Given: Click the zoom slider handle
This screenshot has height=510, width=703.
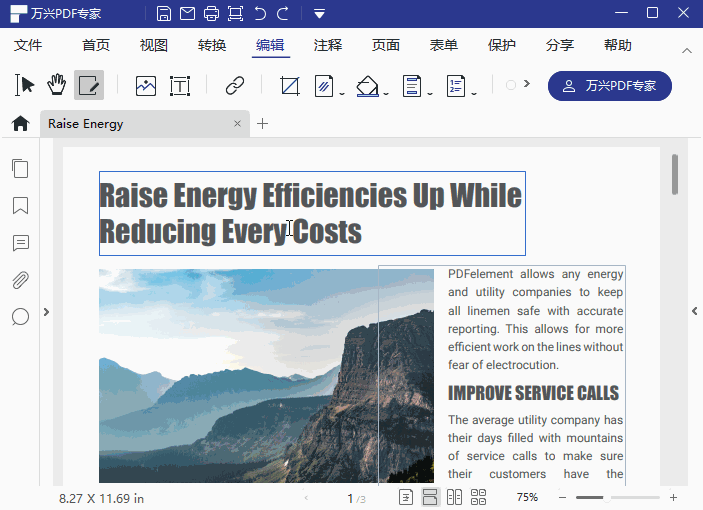Looking at the screenshot, I should click(606, 497).
